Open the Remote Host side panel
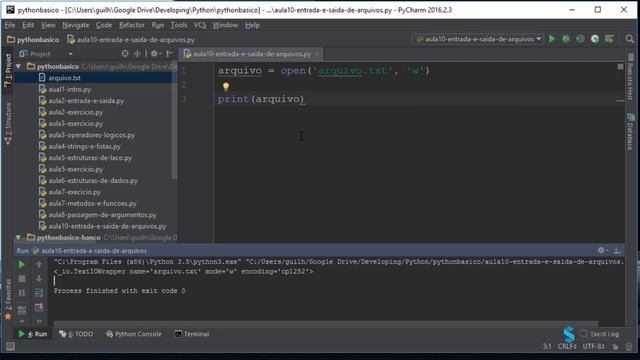Viewport: 640px width, 360px height. point(630,76)
